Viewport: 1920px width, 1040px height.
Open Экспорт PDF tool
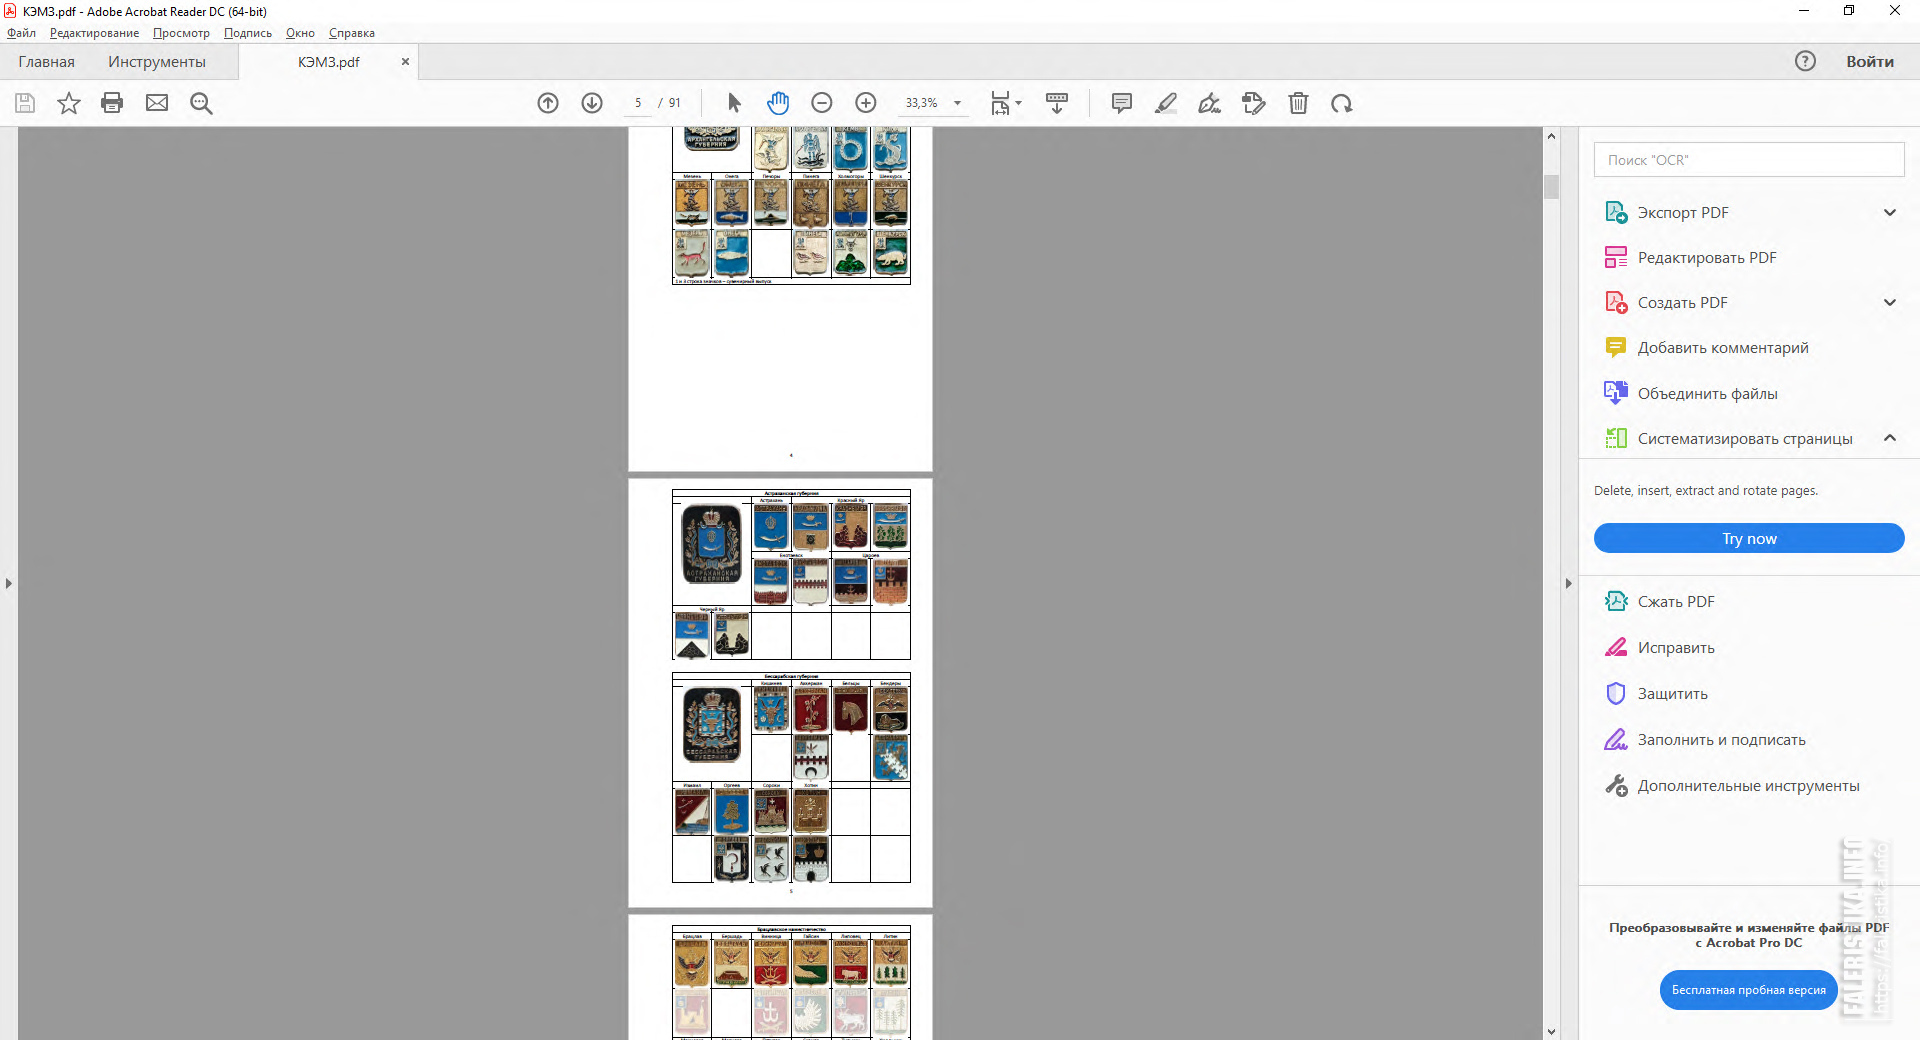click(x=1682, y=213)
